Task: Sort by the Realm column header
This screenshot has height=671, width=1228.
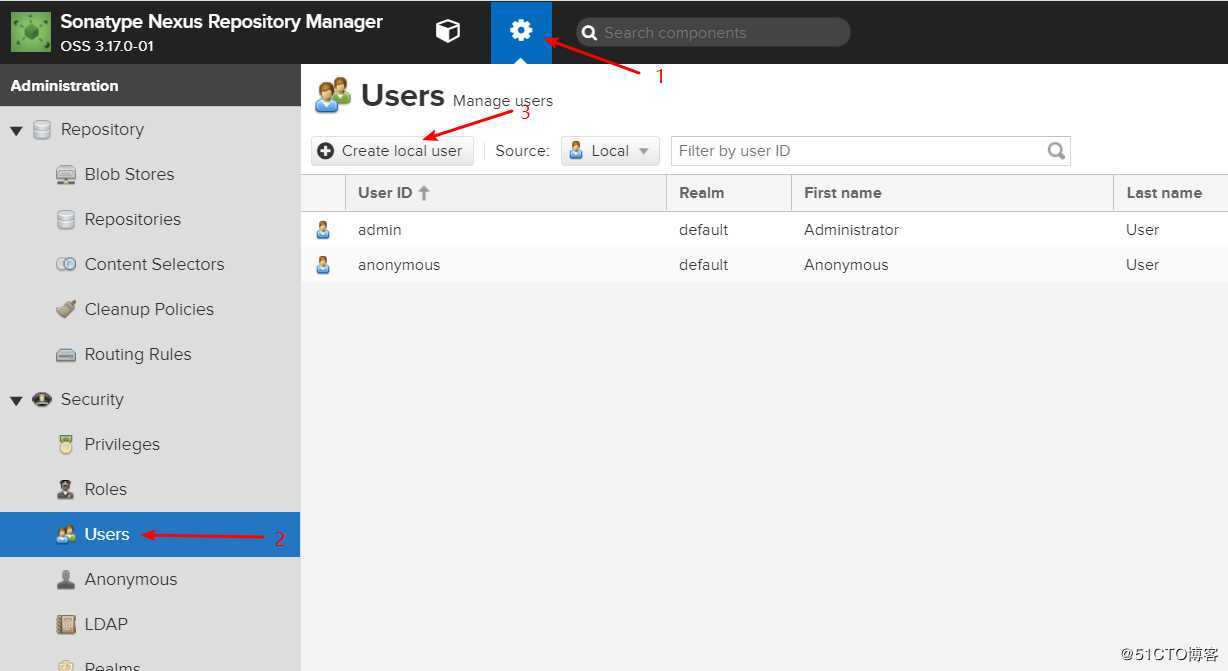Action: click(729, 193)
